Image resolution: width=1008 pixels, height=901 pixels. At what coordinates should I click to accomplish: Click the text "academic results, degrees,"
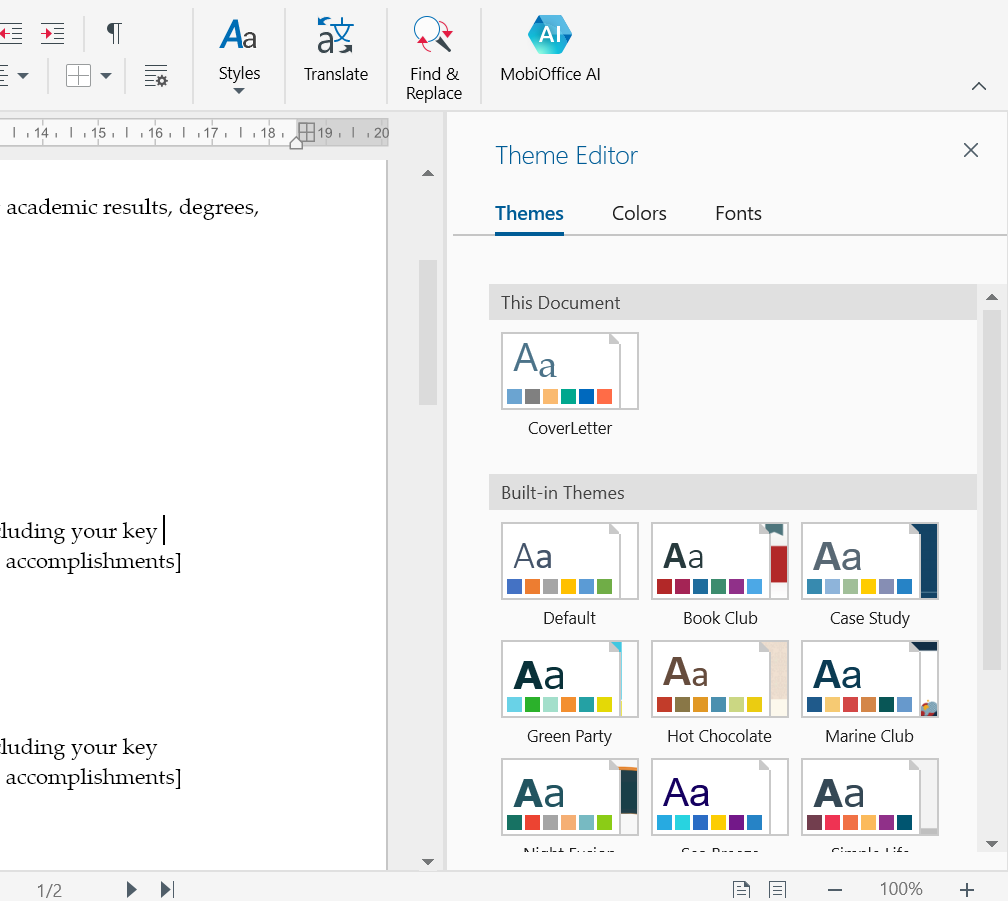pyautogui.click(x=132, y=208)
